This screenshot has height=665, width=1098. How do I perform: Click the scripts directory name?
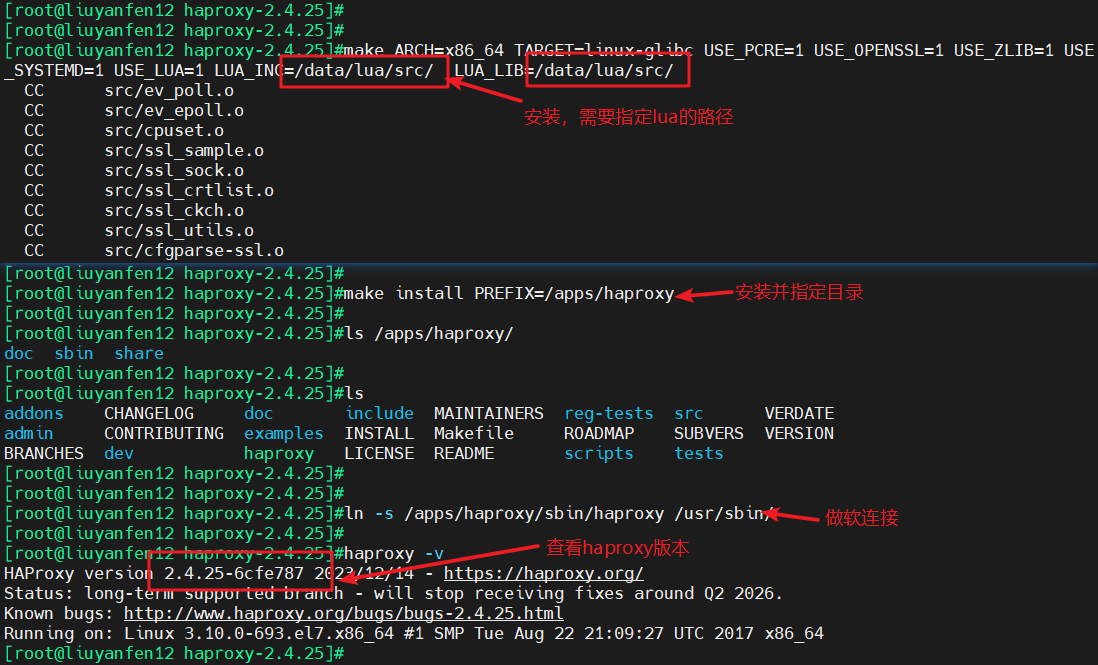tap(599, 454)
